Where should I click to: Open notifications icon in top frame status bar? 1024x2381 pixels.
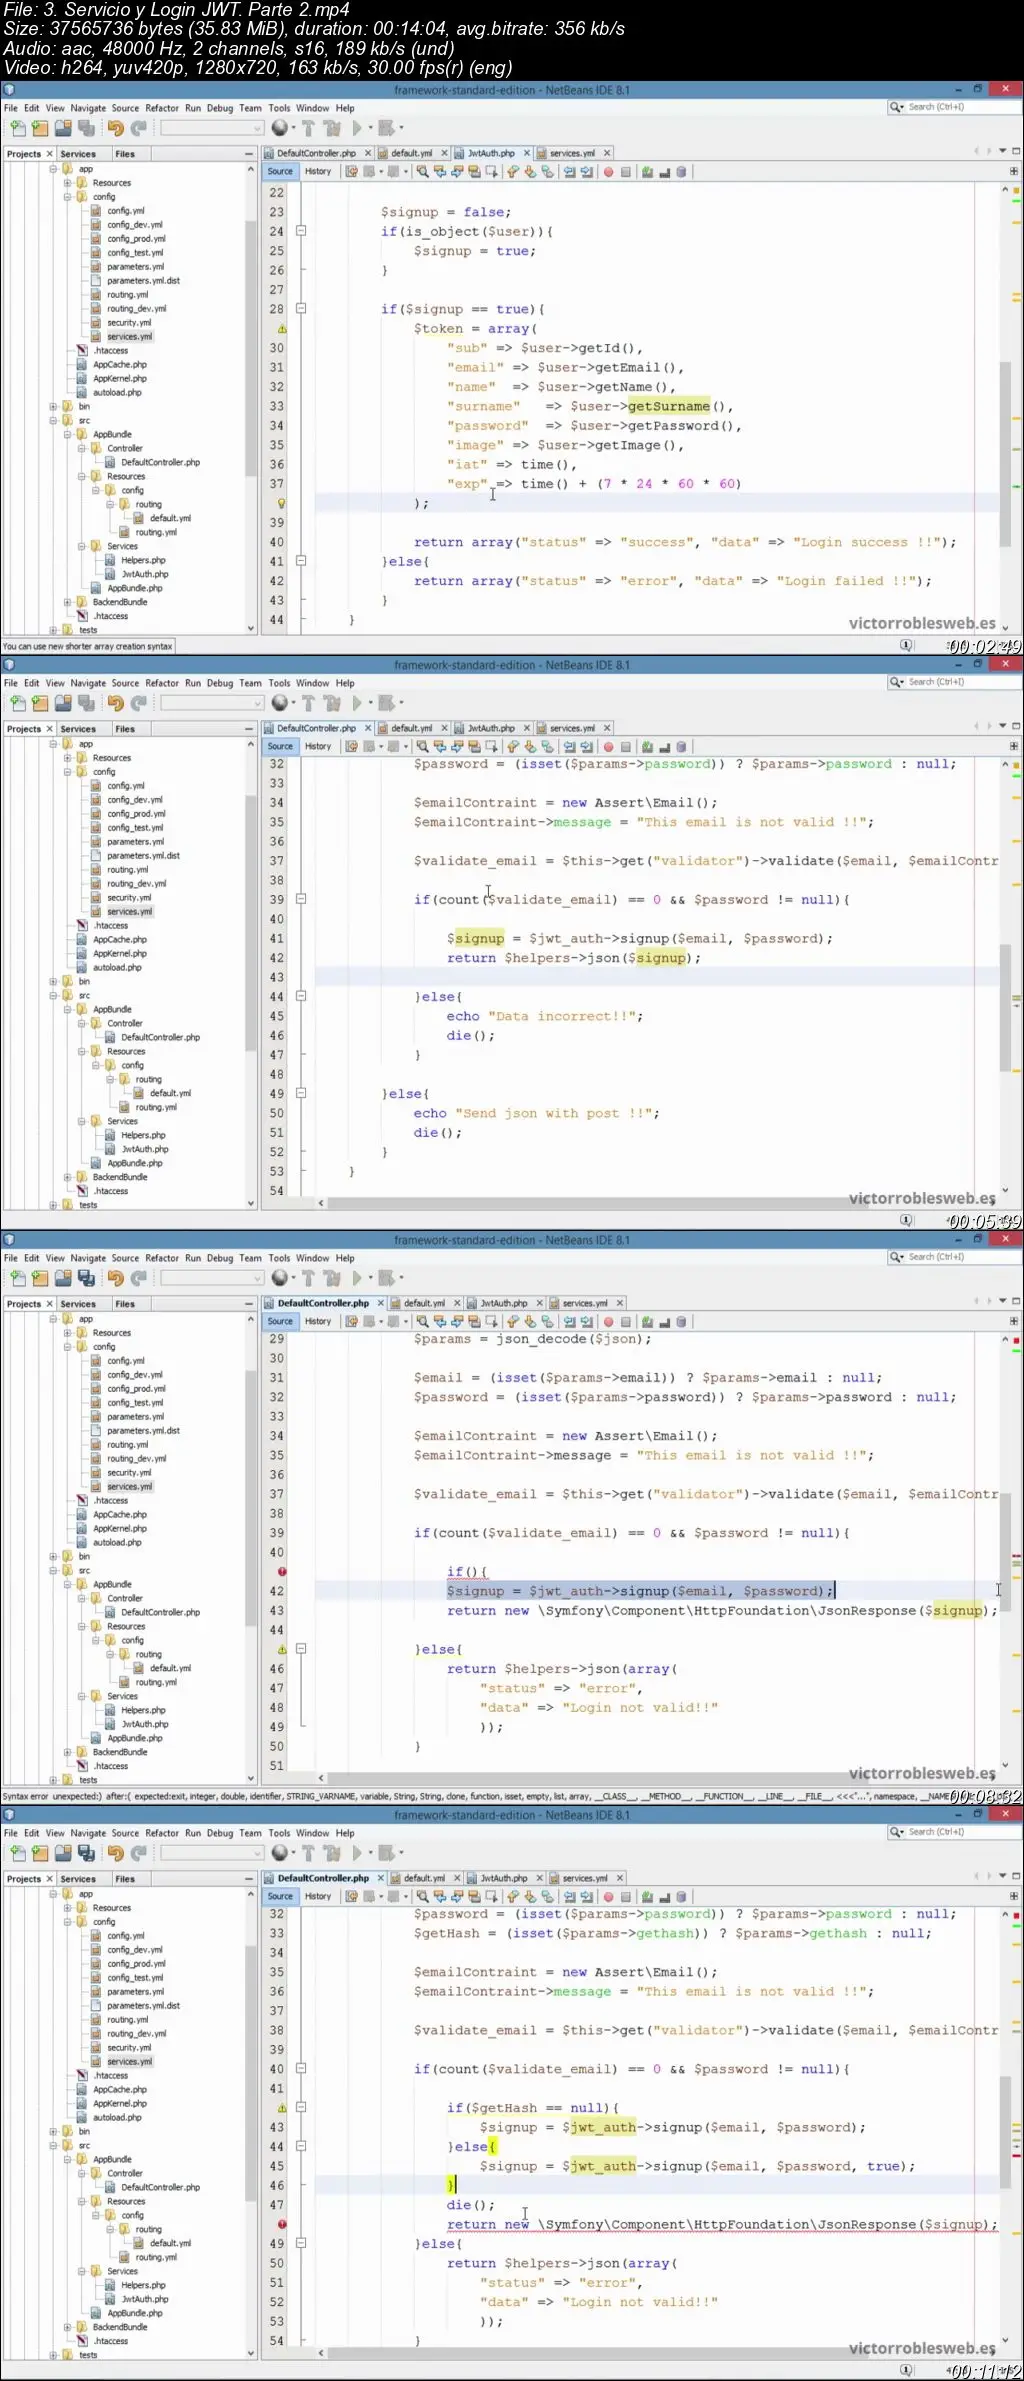click(906, 645)
